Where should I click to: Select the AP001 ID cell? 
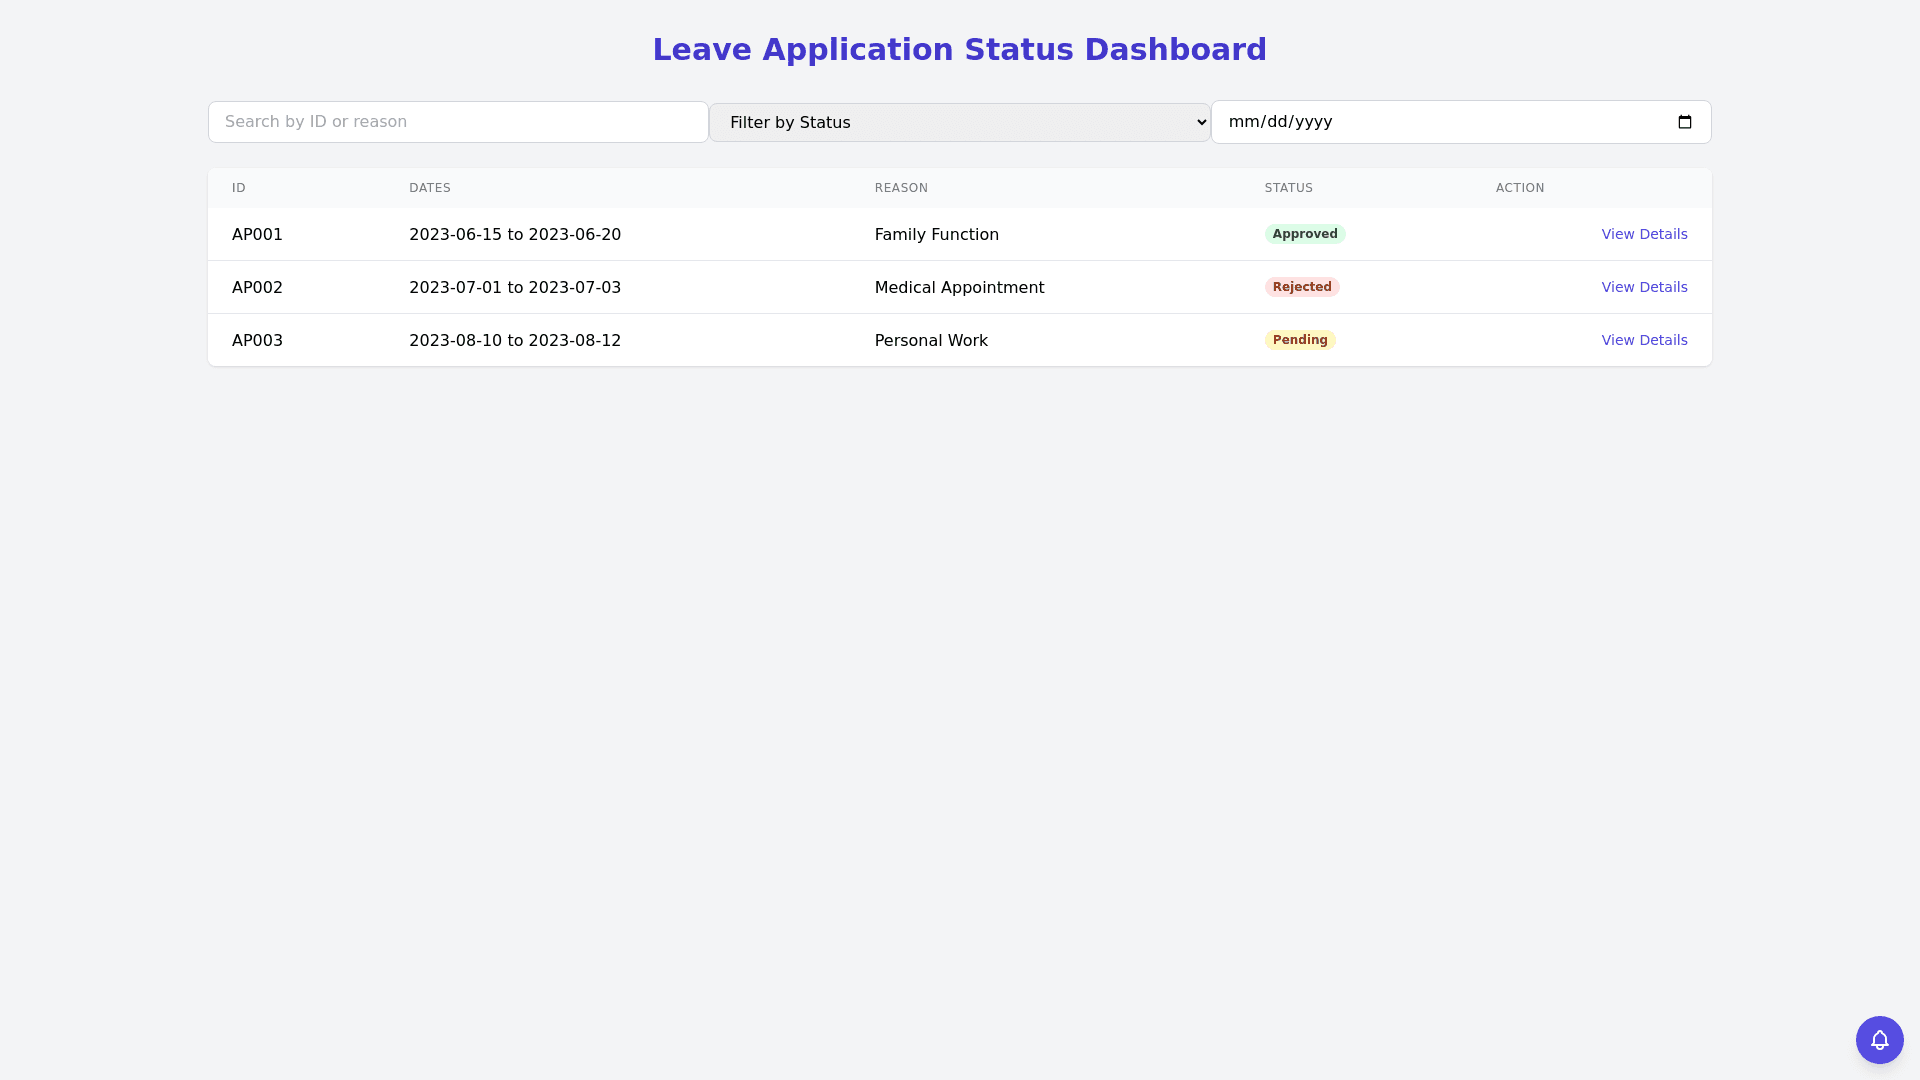(257, 234)
